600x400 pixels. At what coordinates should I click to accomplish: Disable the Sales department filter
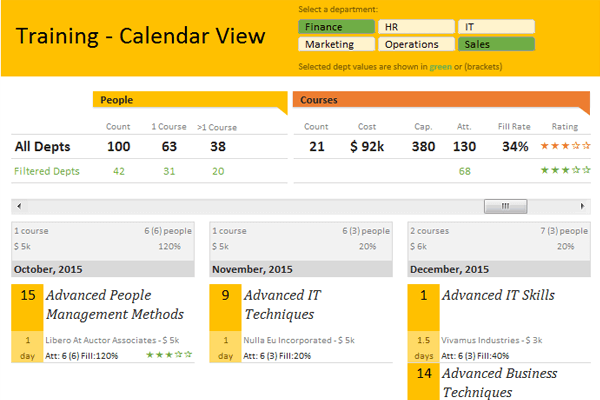[495, 44]
